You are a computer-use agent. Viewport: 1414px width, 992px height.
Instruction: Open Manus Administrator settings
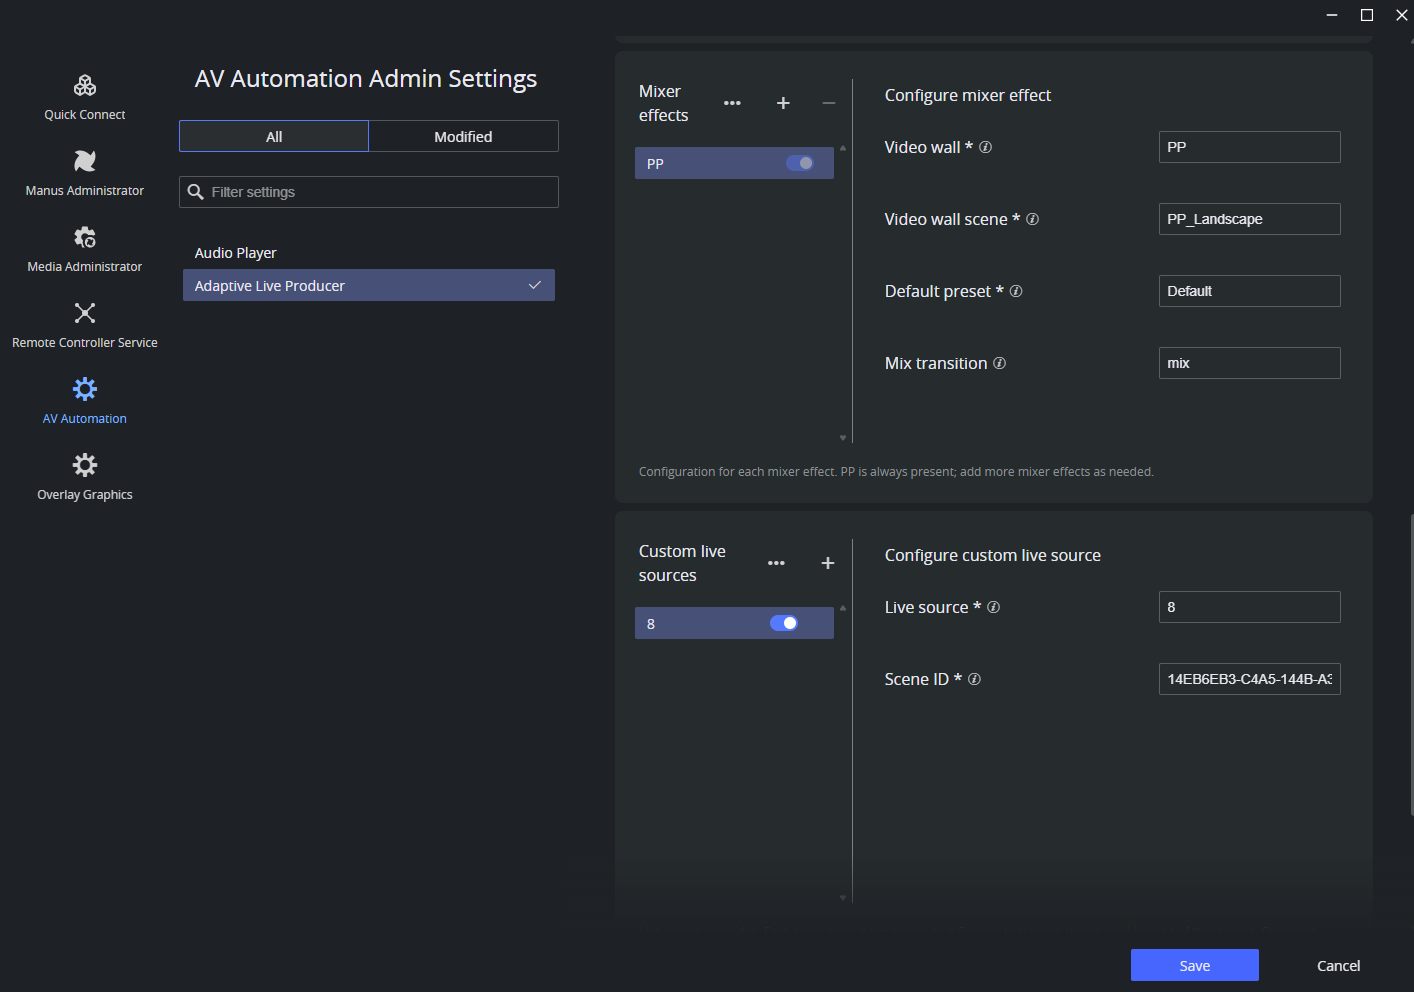point(85,174)
